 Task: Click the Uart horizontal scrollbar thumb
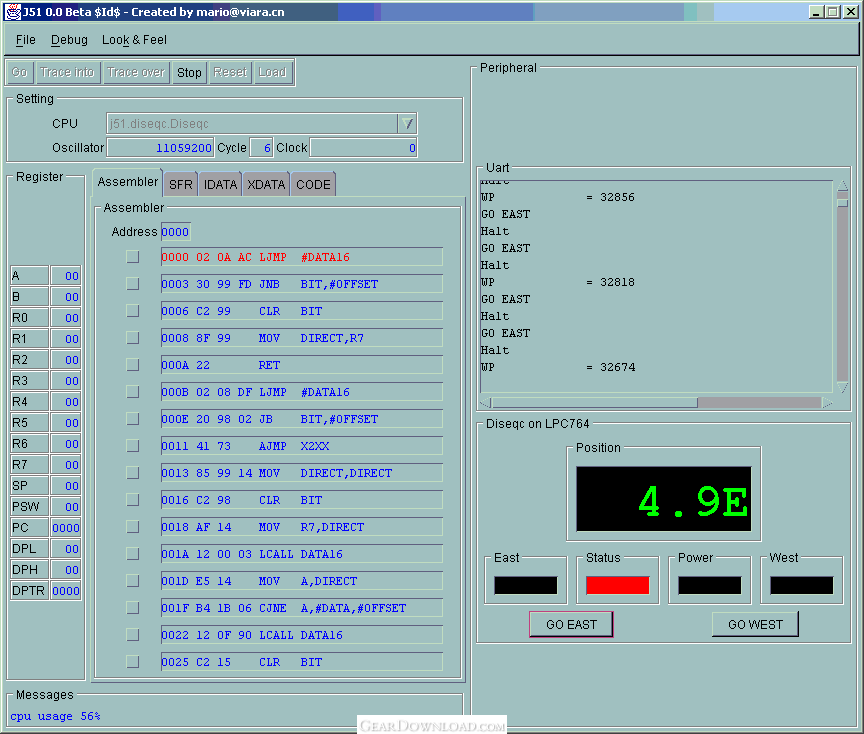[x=595, y=403]
